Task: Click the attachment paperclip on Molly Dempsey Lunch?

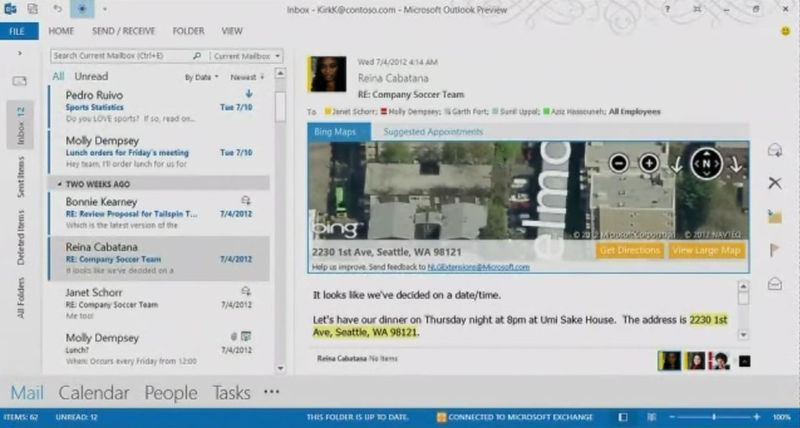Action: pos(234,336)
